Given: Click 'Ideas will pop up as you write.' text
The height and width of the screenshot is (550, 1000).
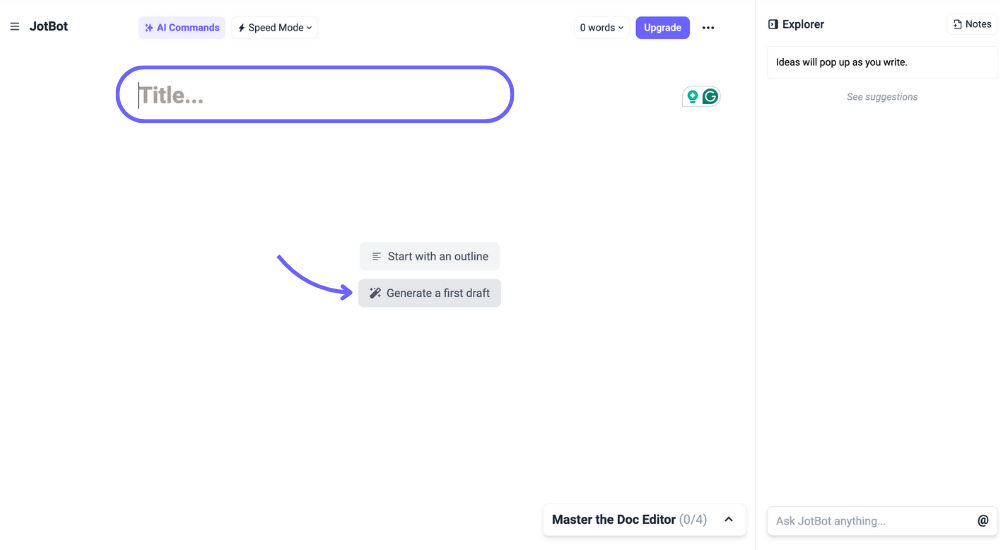Looking at the screenshot, I should click(x=841, y=62).
